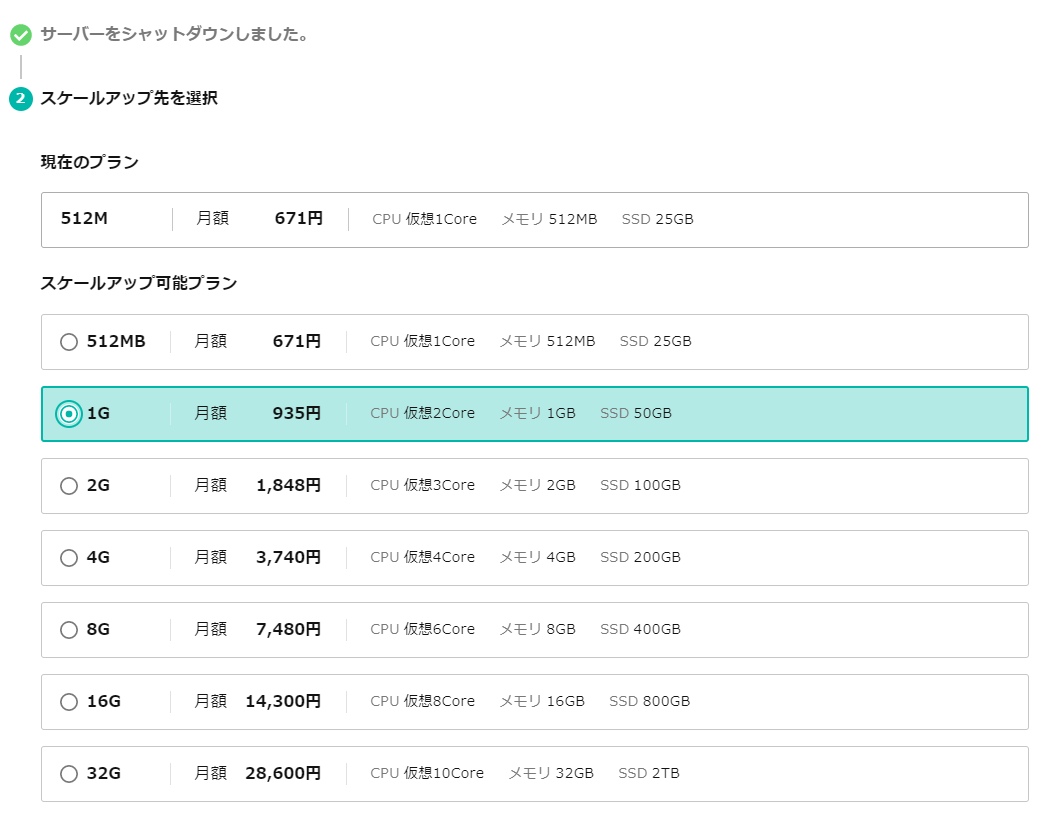Select the 4G plan radio button
Viewport: 1048px width, 818px height.
[x=69, y=558]
